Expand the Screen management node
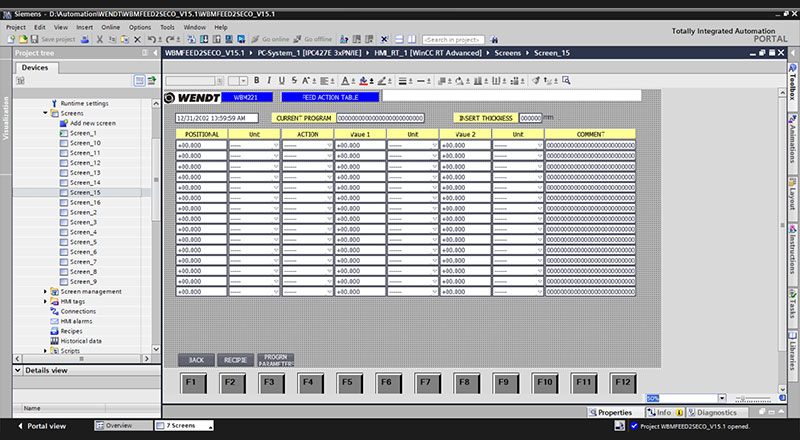The image size is (800, 440). click(45, 291)
